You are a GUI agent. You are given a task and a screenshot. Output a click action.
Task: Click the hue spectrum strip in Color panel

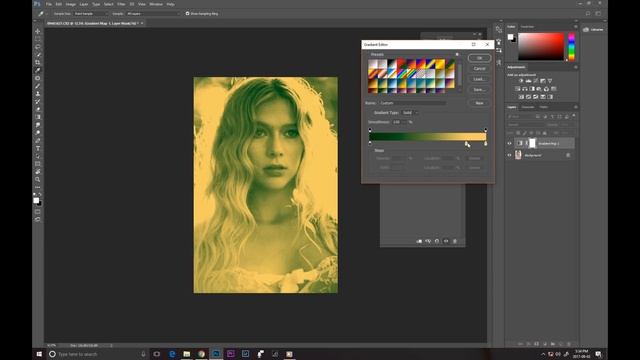[571, 47]
